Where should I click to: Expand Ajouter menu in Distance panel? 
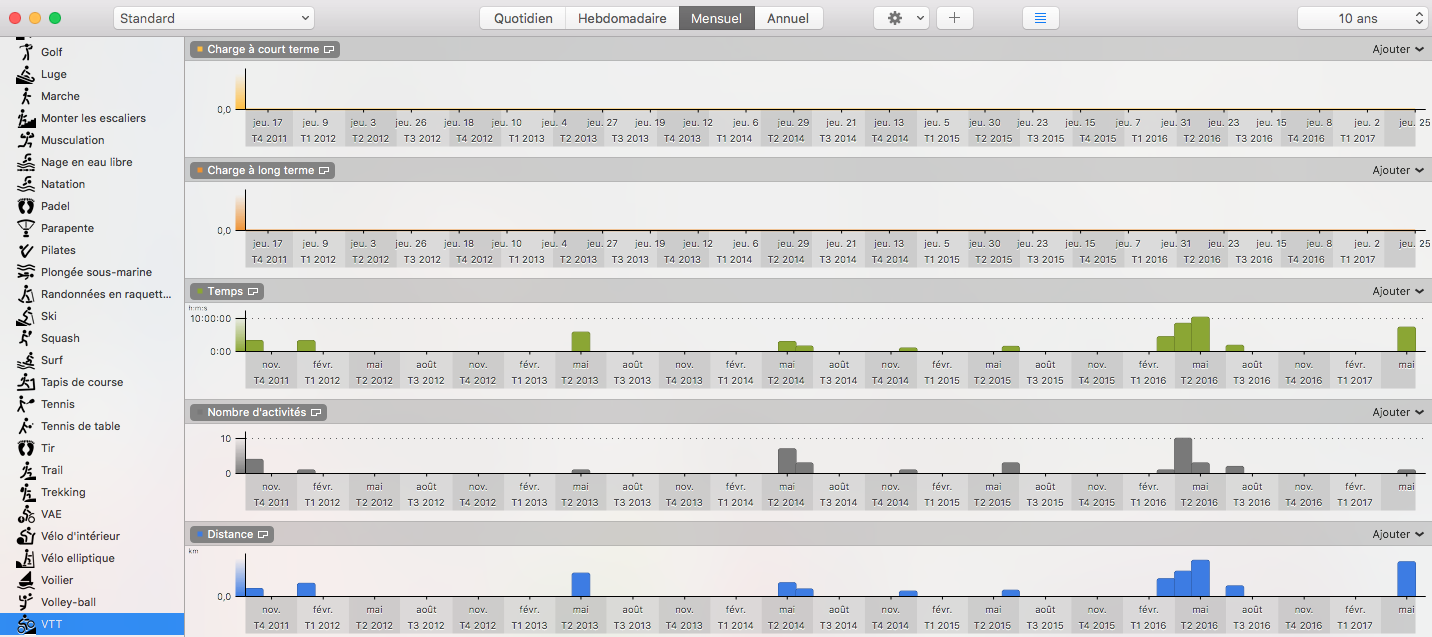click(x=1397, y=535)
